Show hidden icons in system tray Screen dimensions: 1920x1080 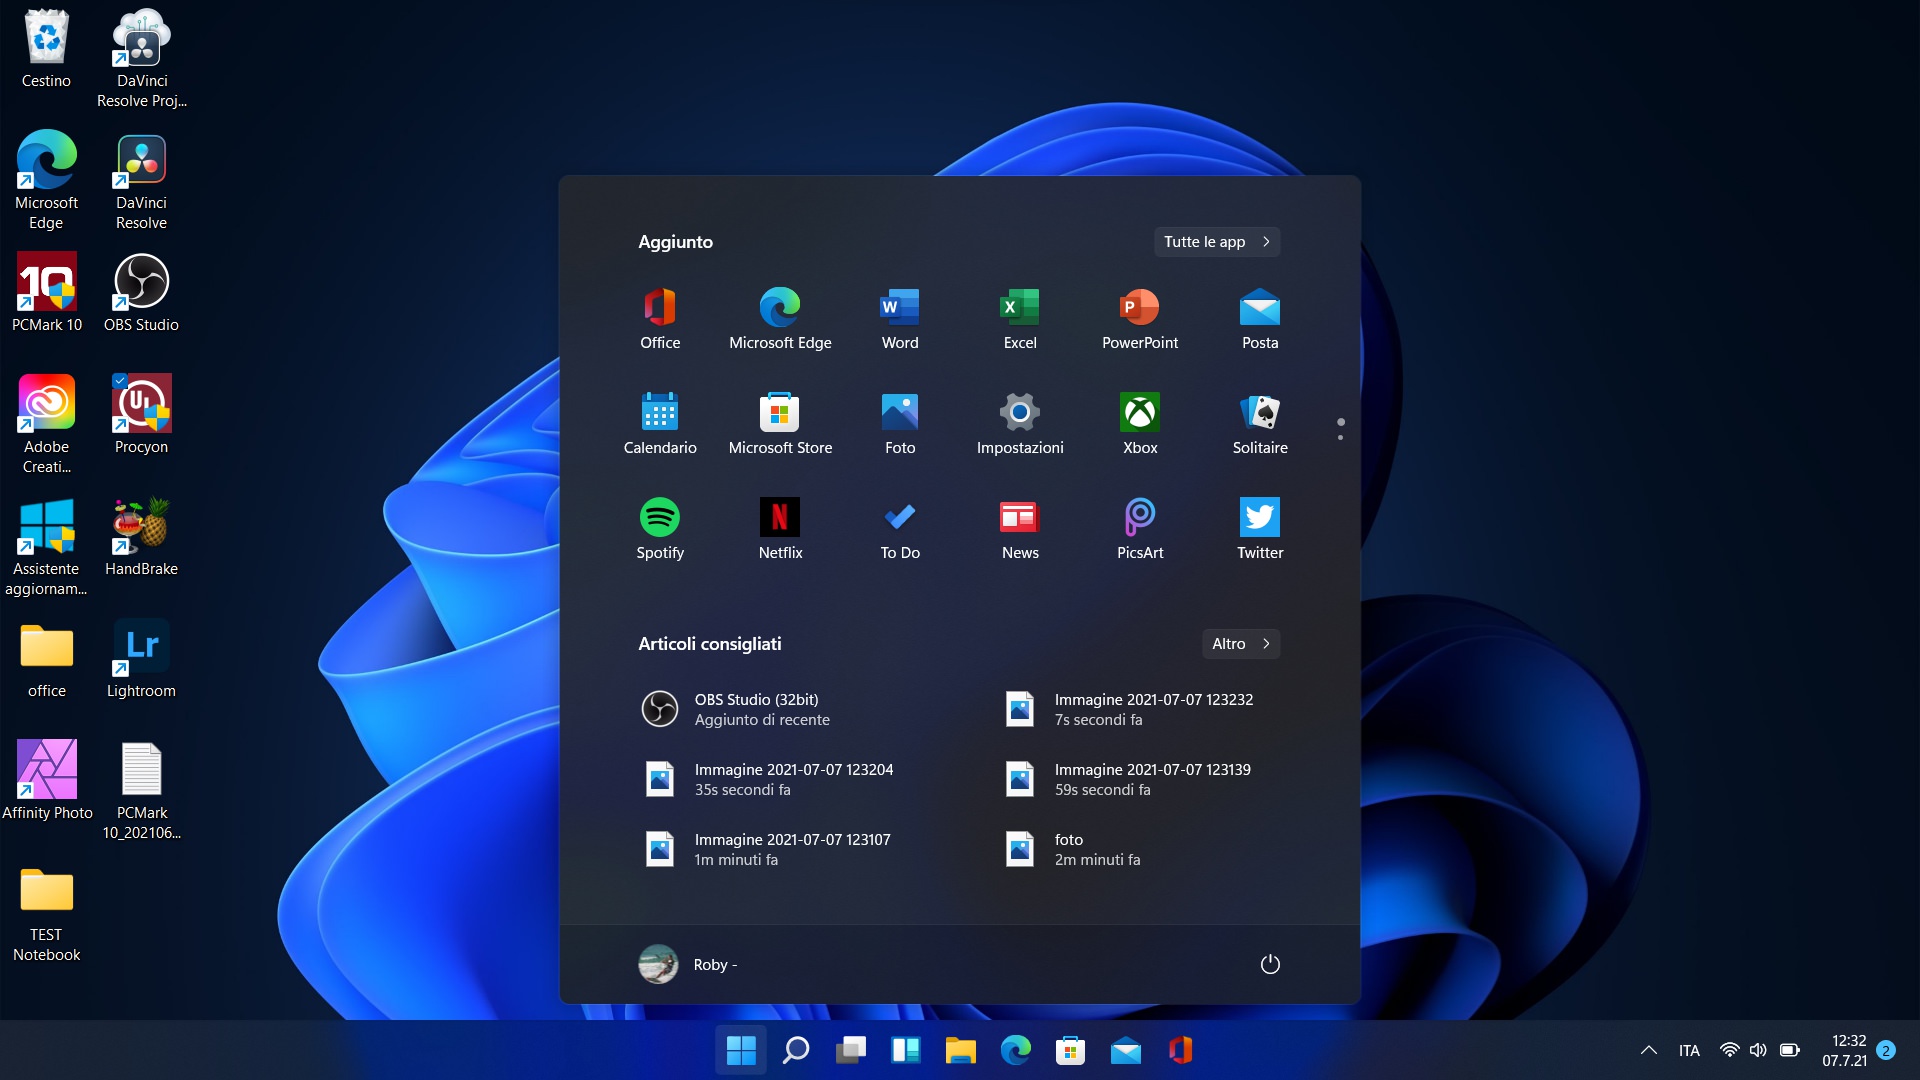click(1649, 1050)
